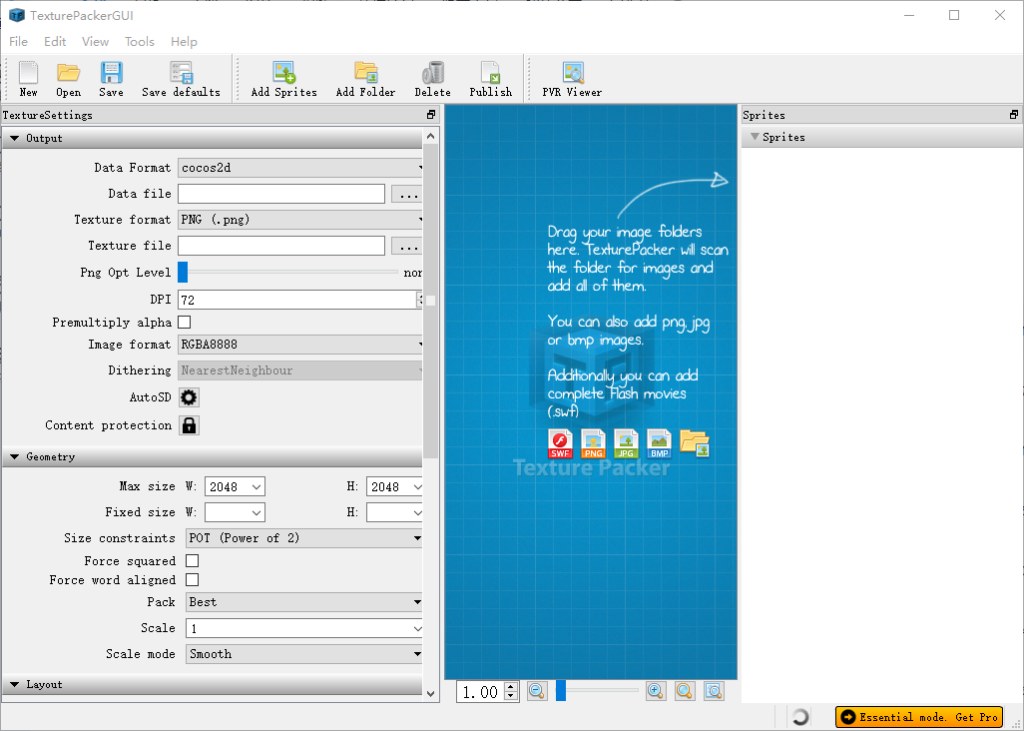Add Sprites to the sheet
Viewport: 1024px width, 731px height.
(284, 78)
